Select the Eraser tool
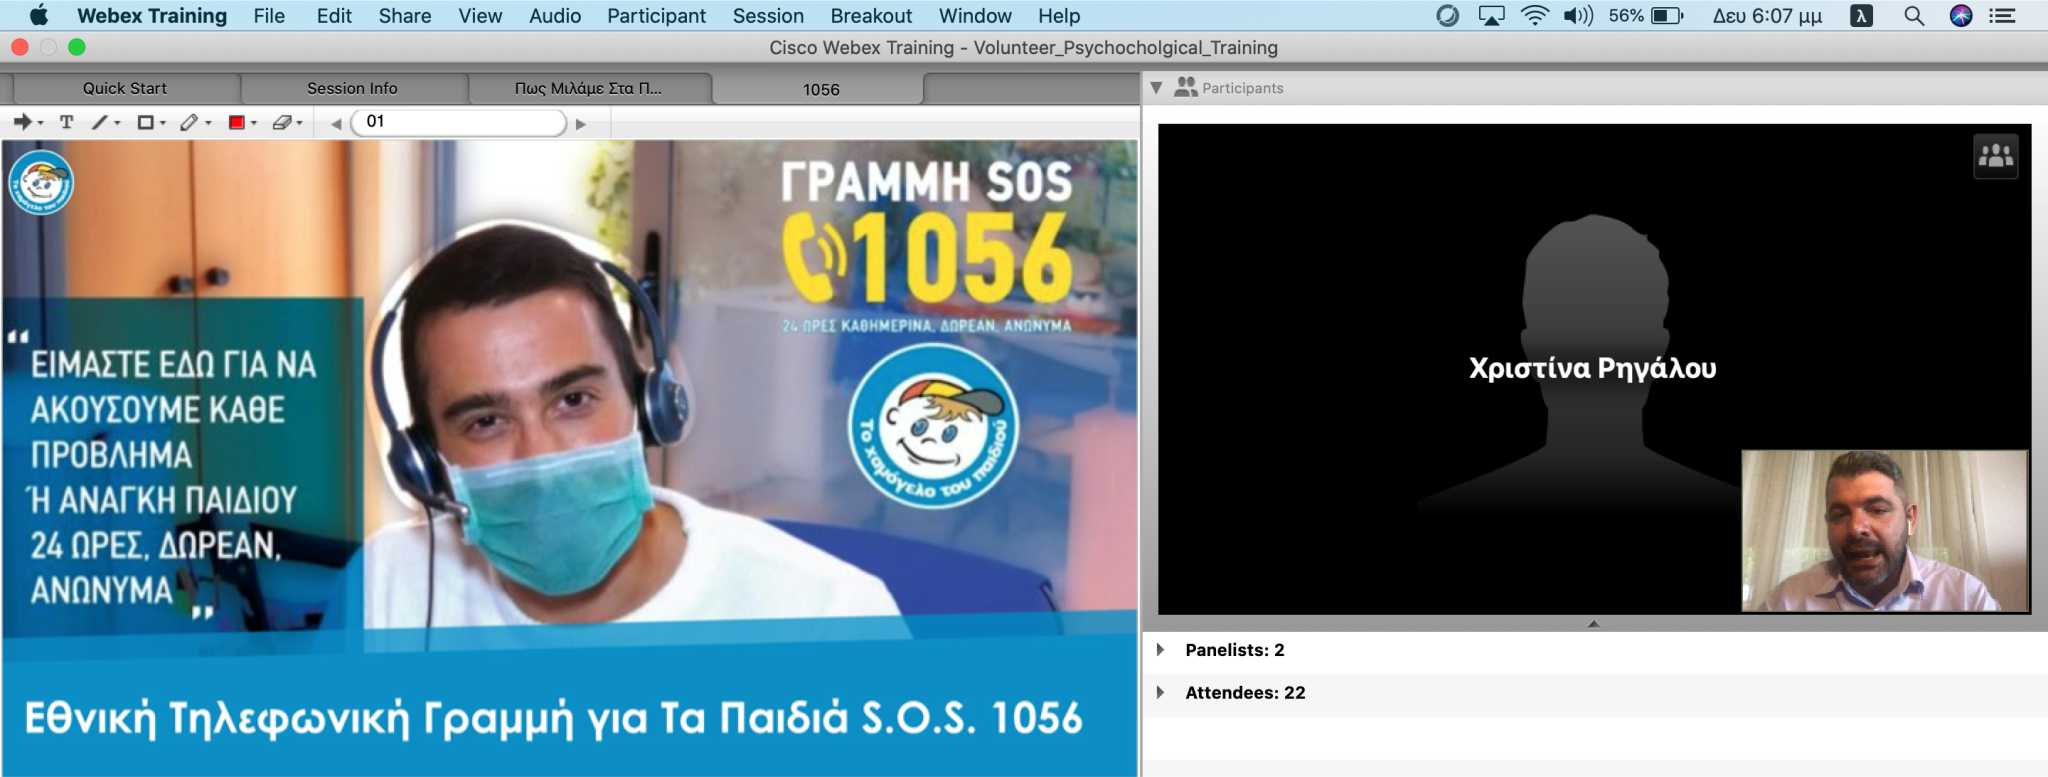The image size is (2048, 777). click(x=282, y=122)
